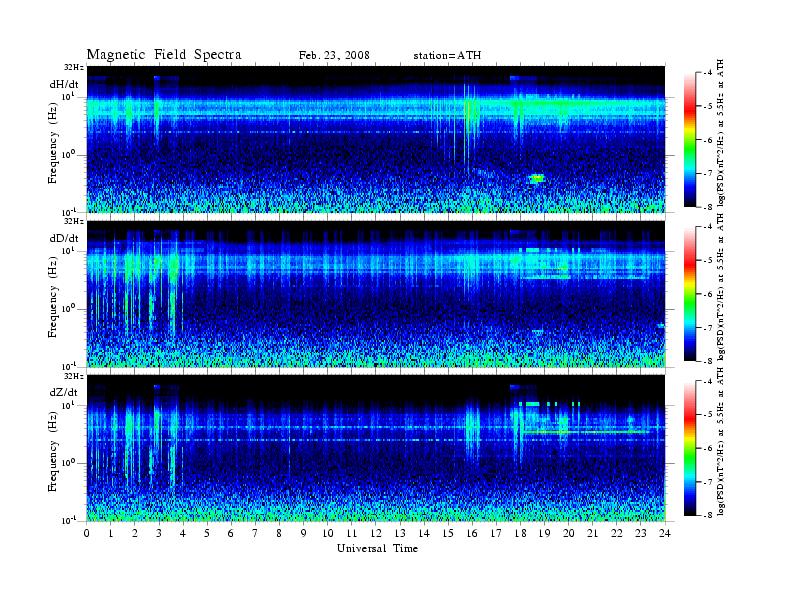
Task: Click the x-axis tick label '9'
Action: (x=304, y=533)
